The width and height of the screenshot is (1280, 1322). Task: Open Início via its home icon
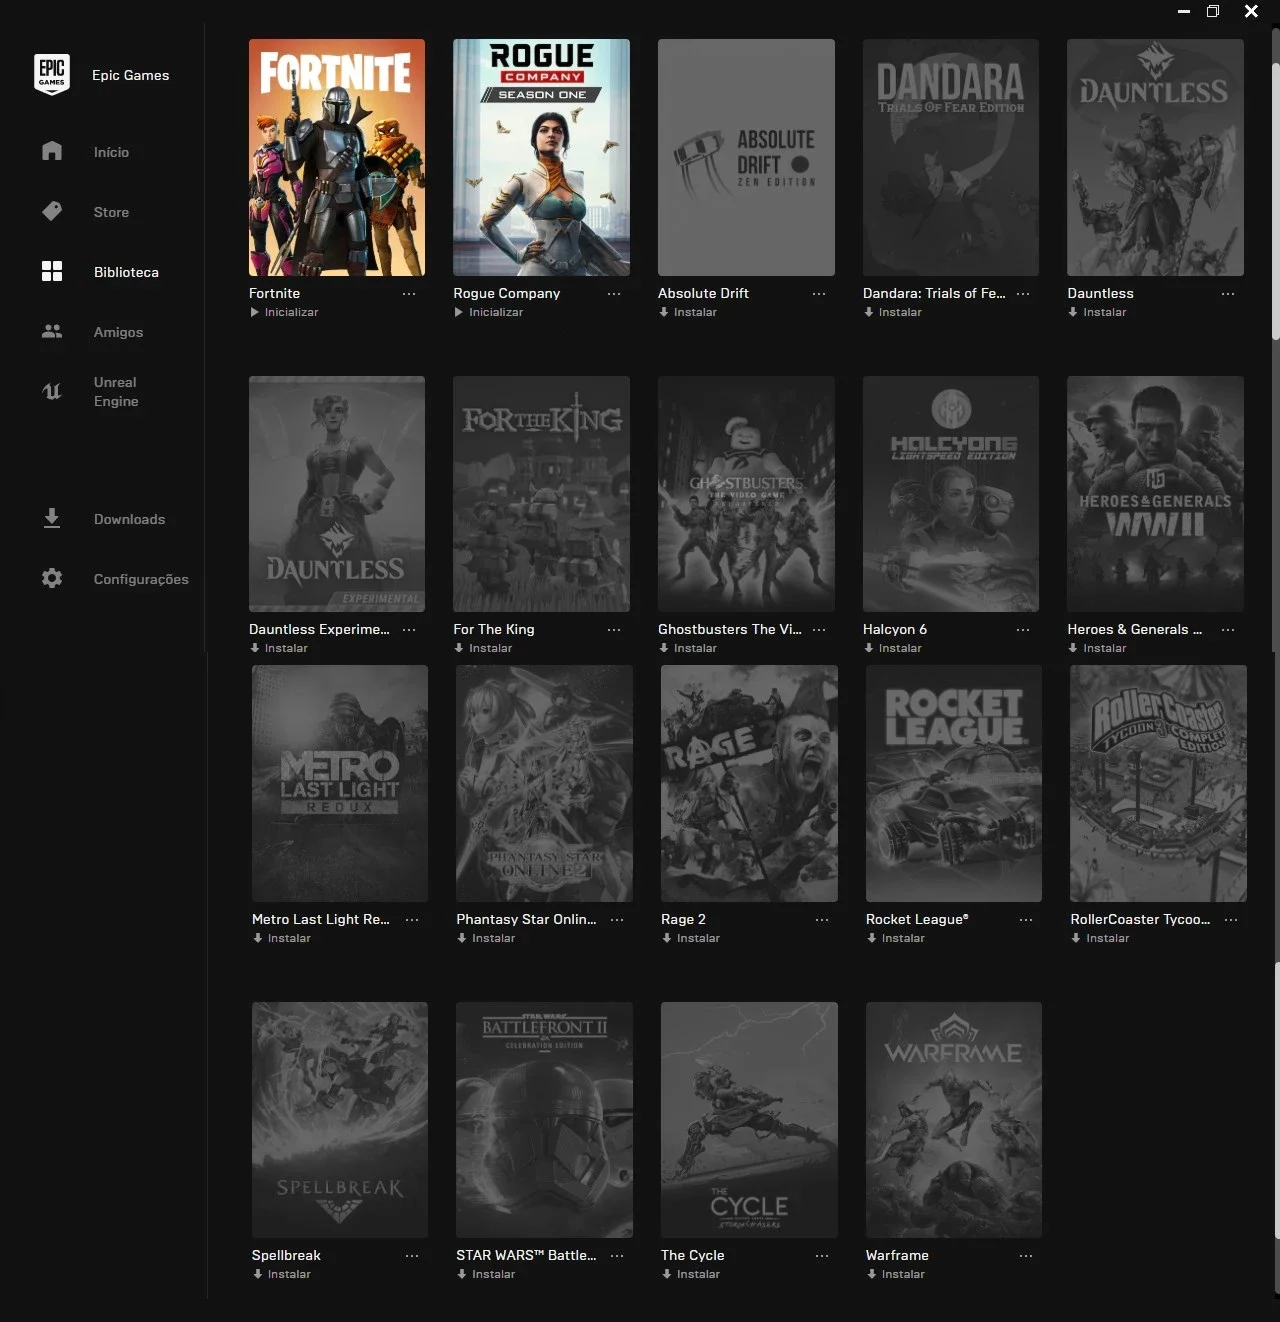52,151
